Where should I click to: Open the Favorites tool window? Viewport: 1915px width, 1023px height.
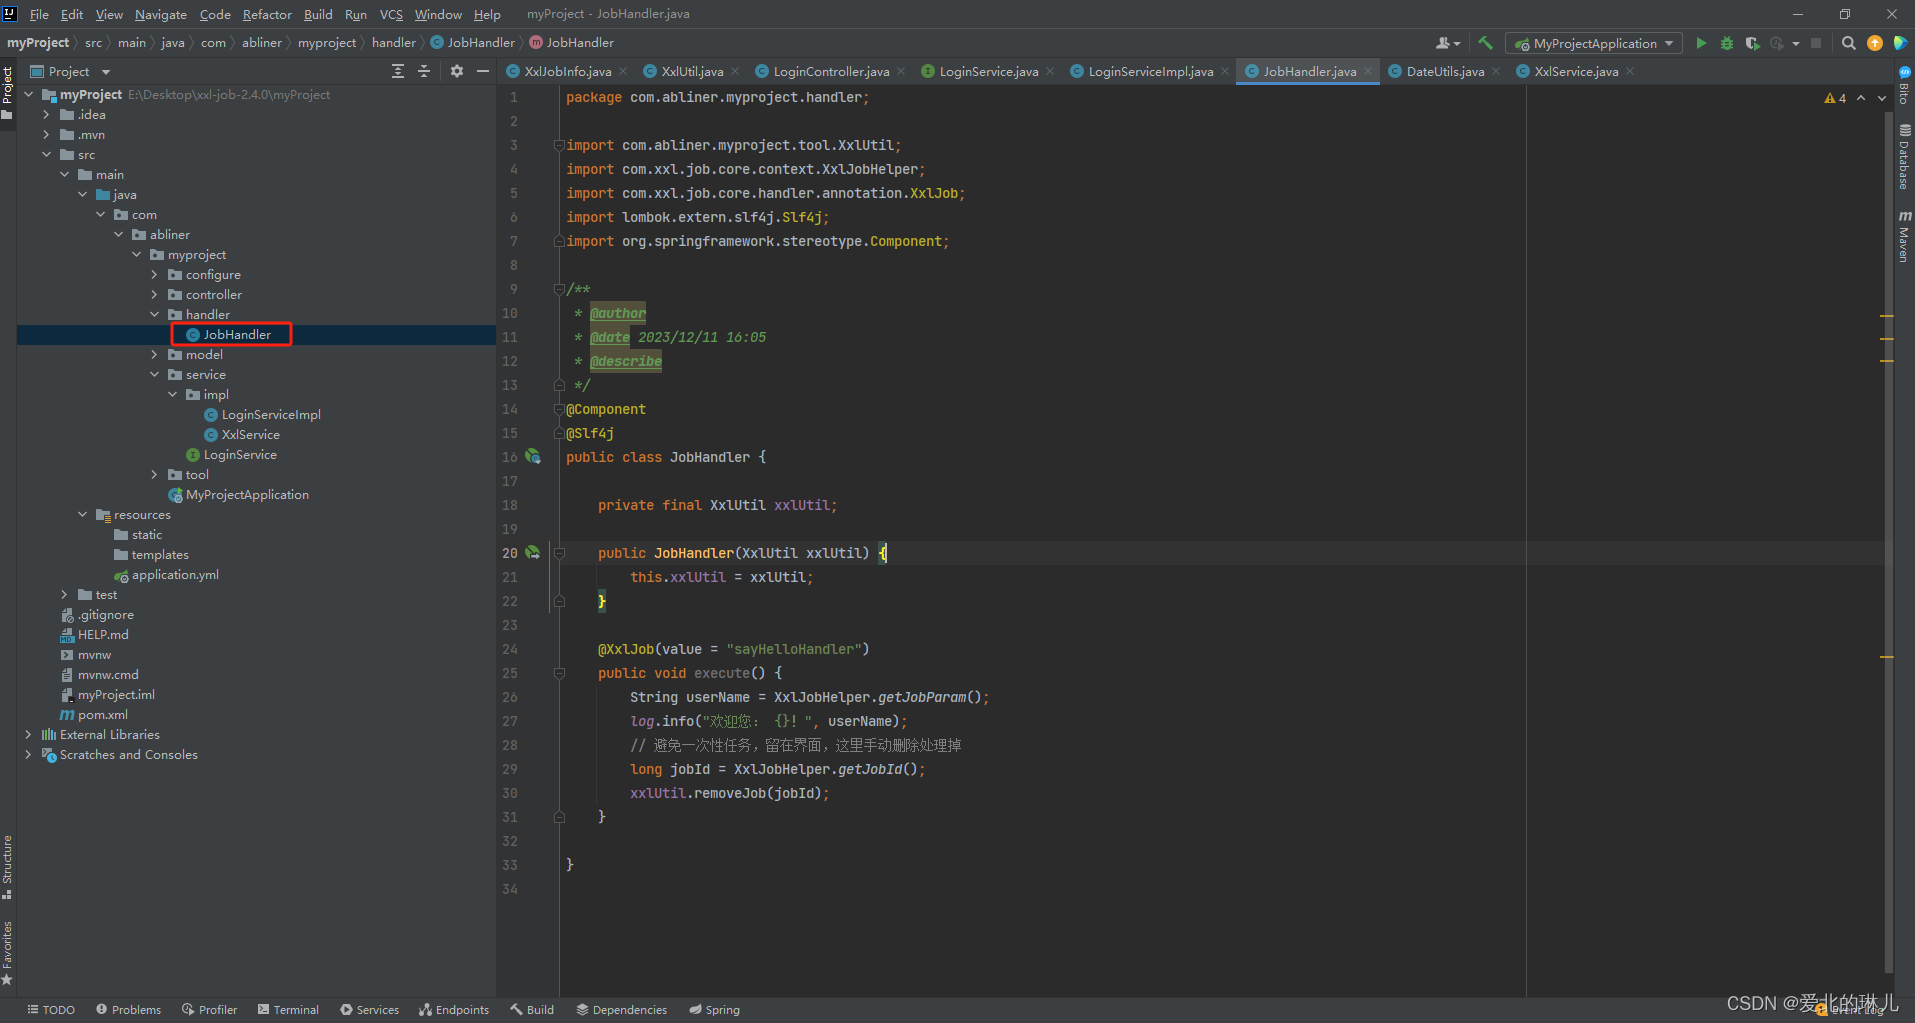pyautogui.click(x=7, y=952)
